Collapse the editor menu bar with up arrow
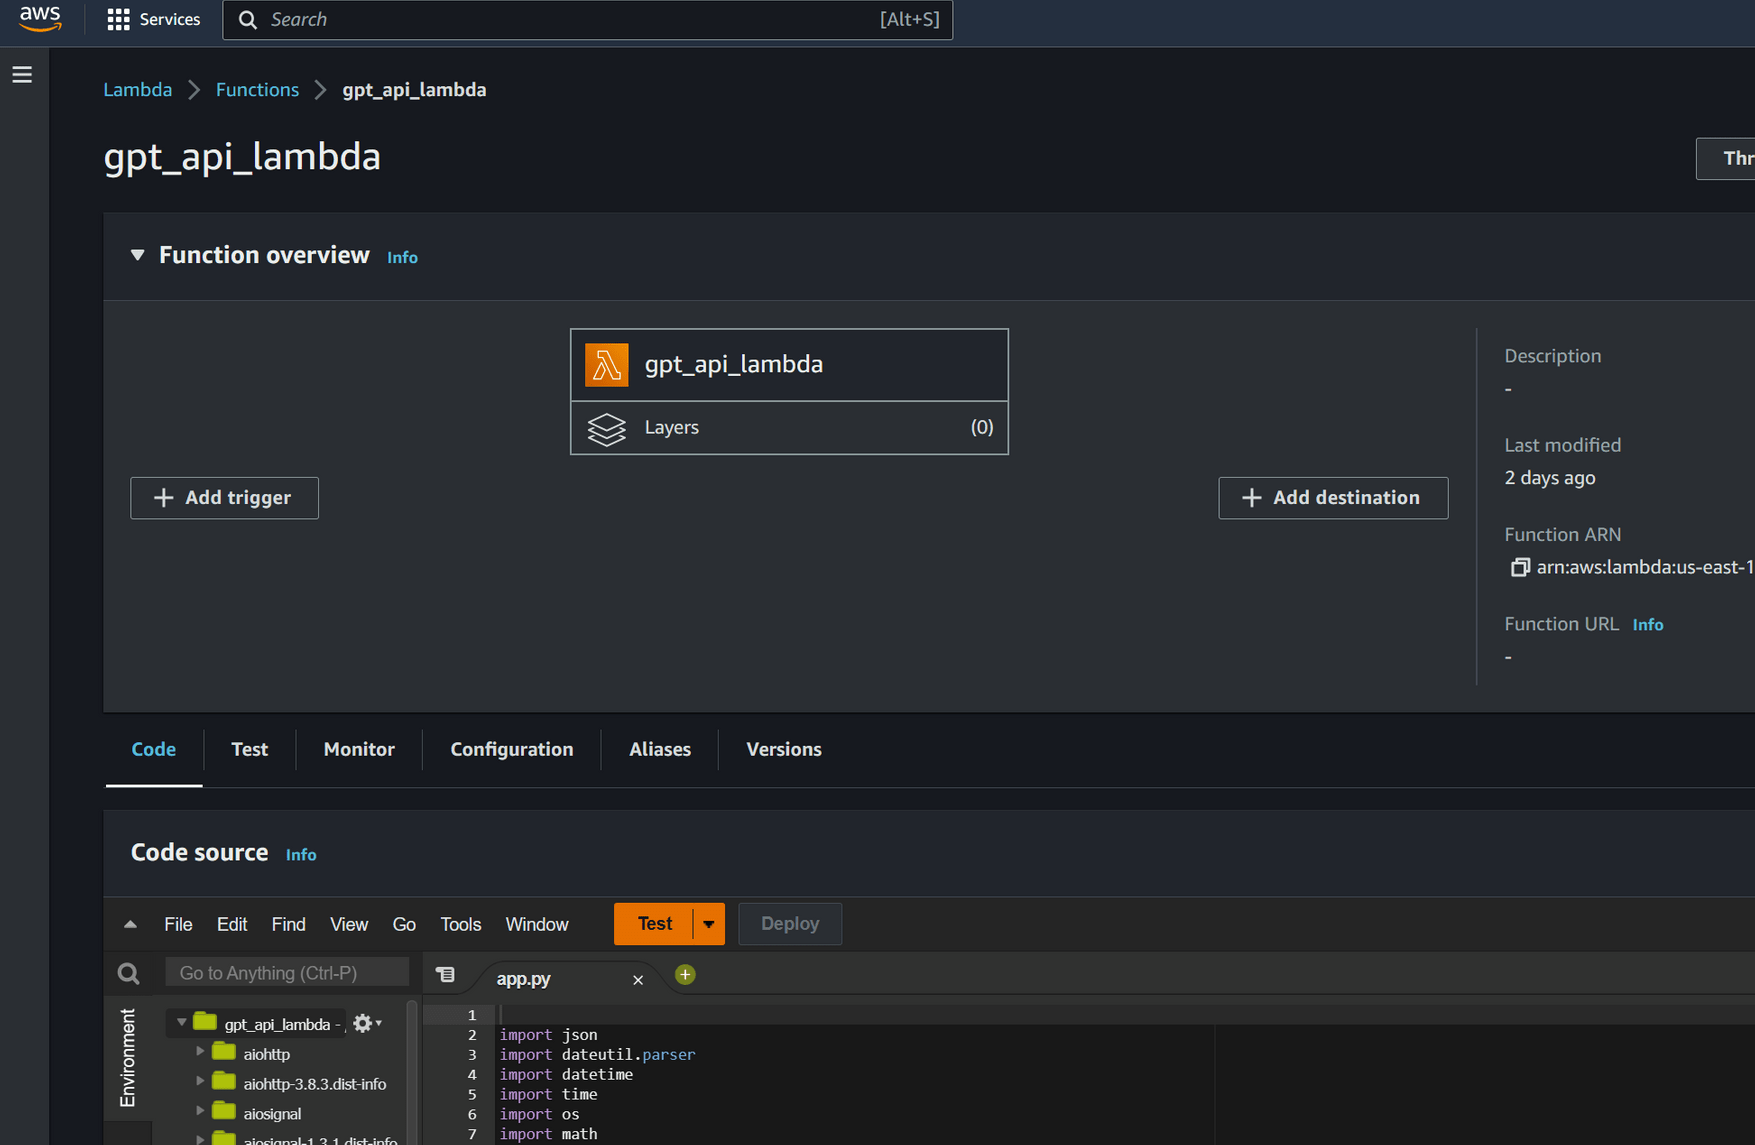Viewport: 1755px width, 1145px height. [129, 923]
